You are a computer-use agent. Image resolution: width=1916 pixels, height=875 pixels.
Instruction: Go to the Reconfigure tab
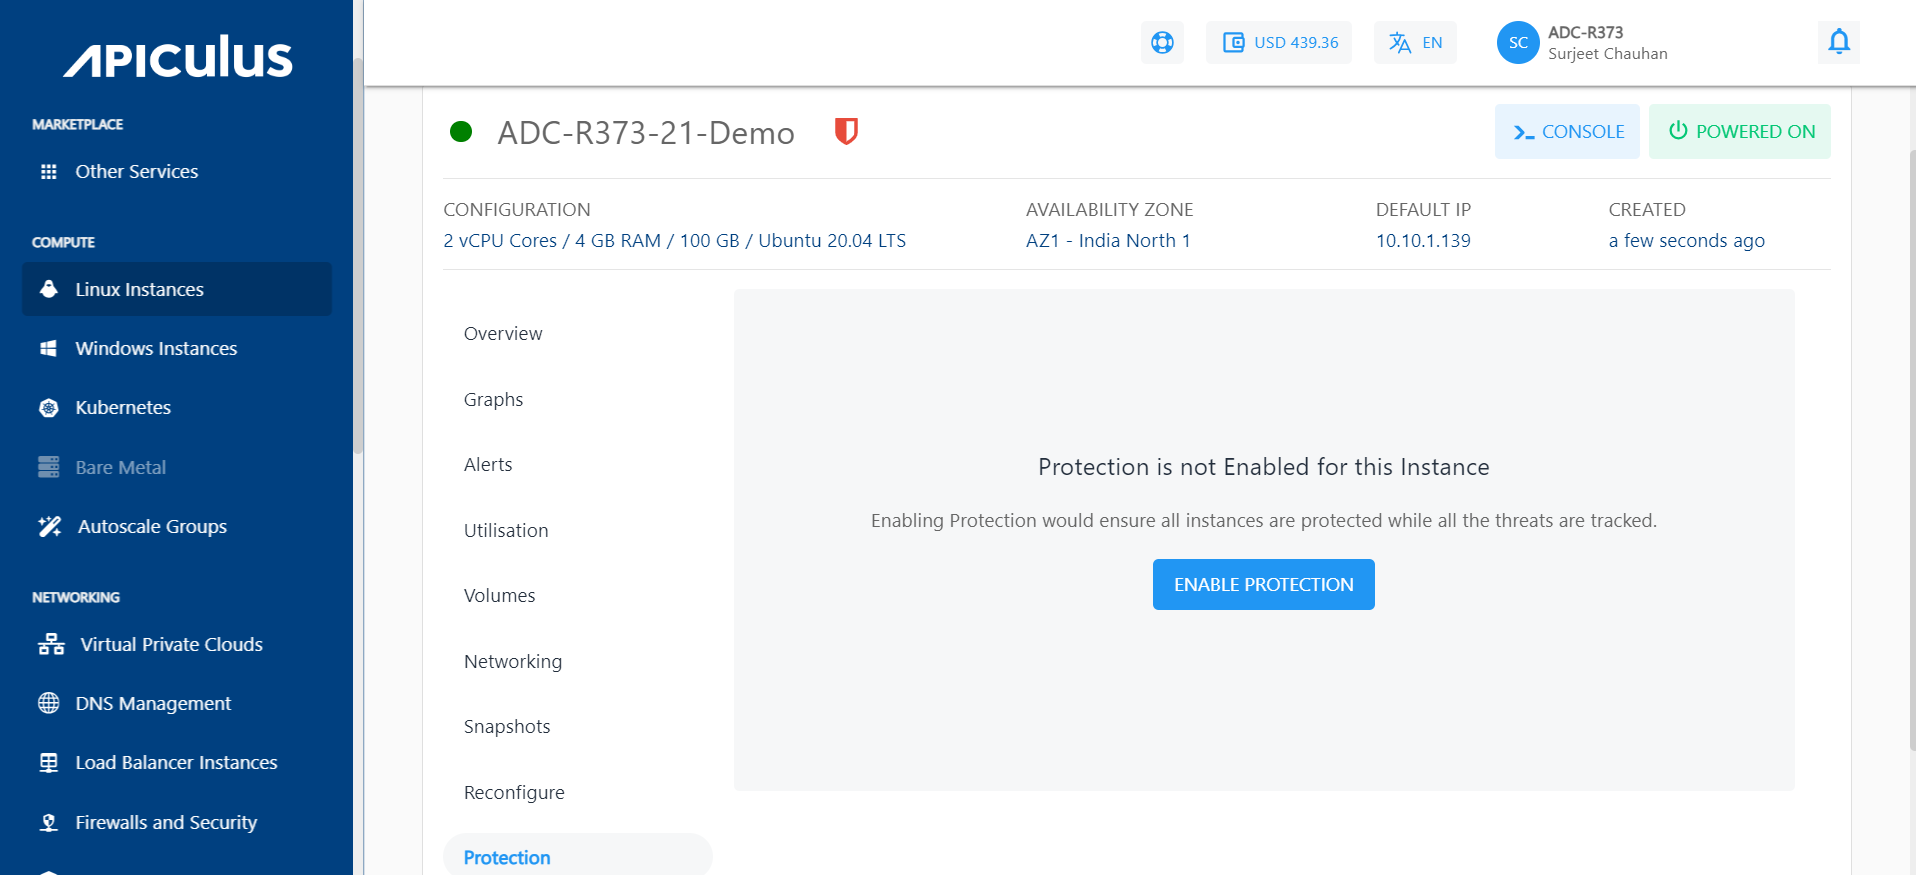[x=514, y=793]
